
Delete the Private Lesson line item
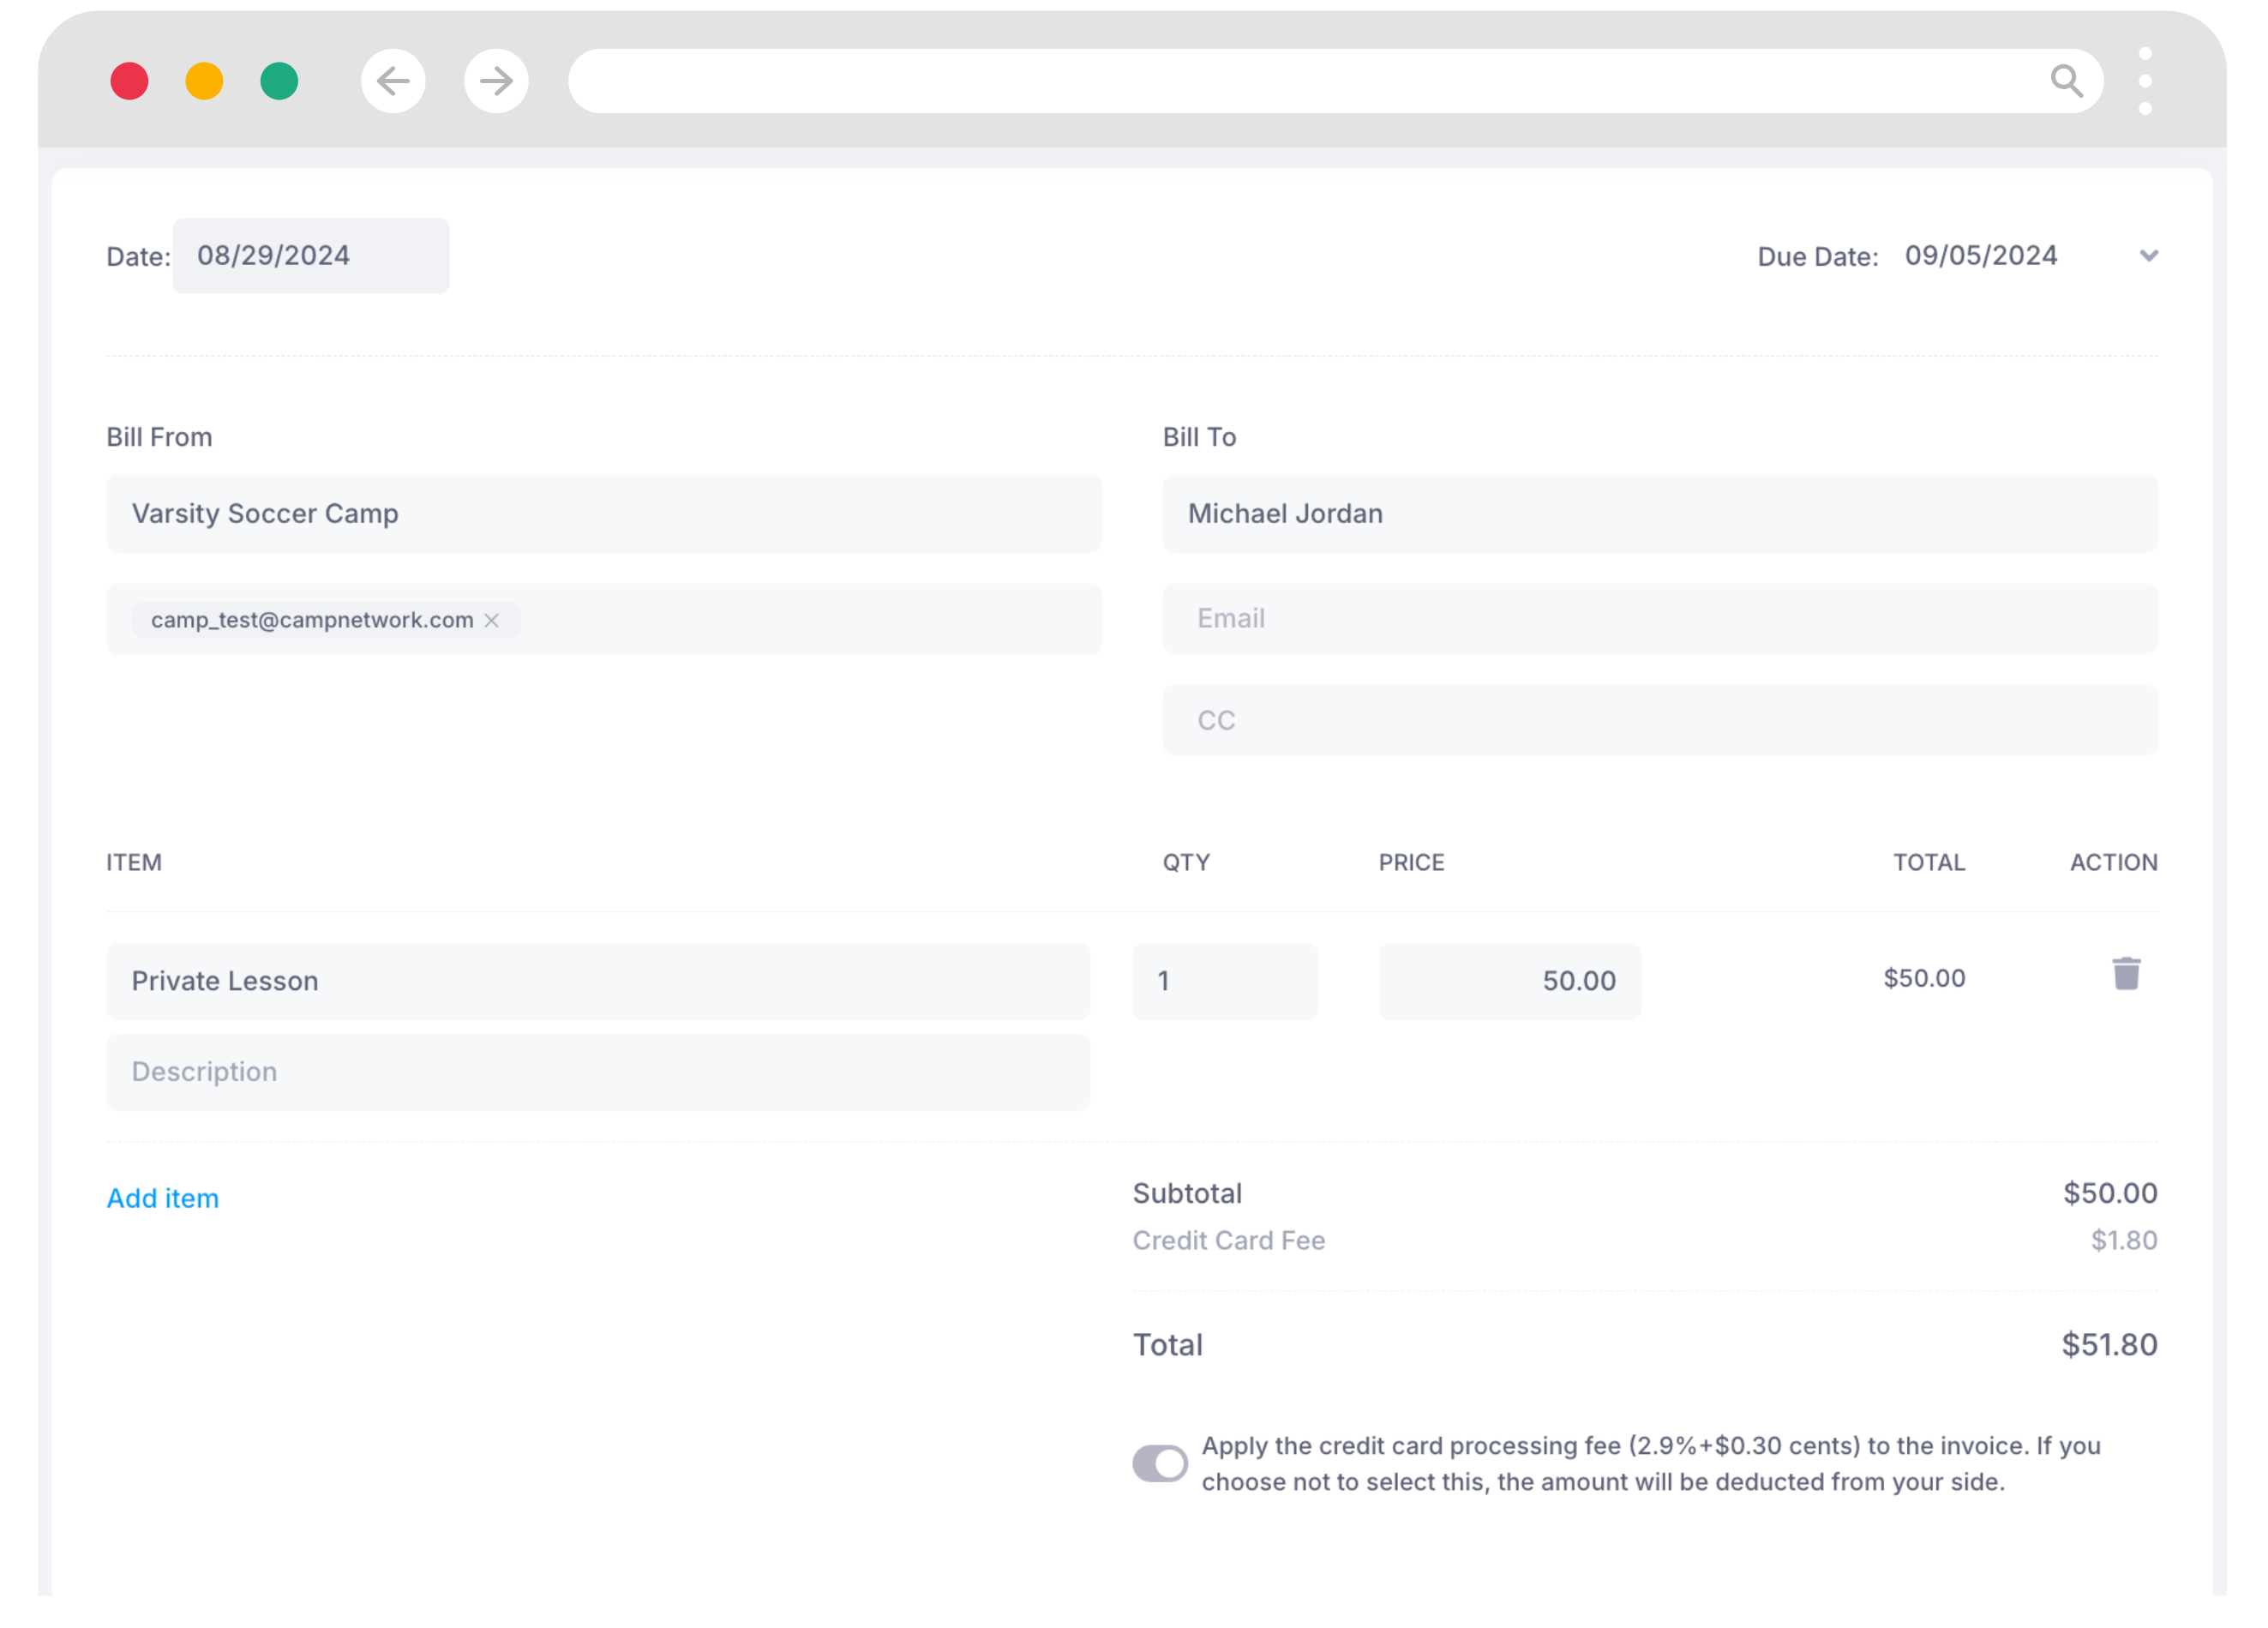coord(2125,974)
